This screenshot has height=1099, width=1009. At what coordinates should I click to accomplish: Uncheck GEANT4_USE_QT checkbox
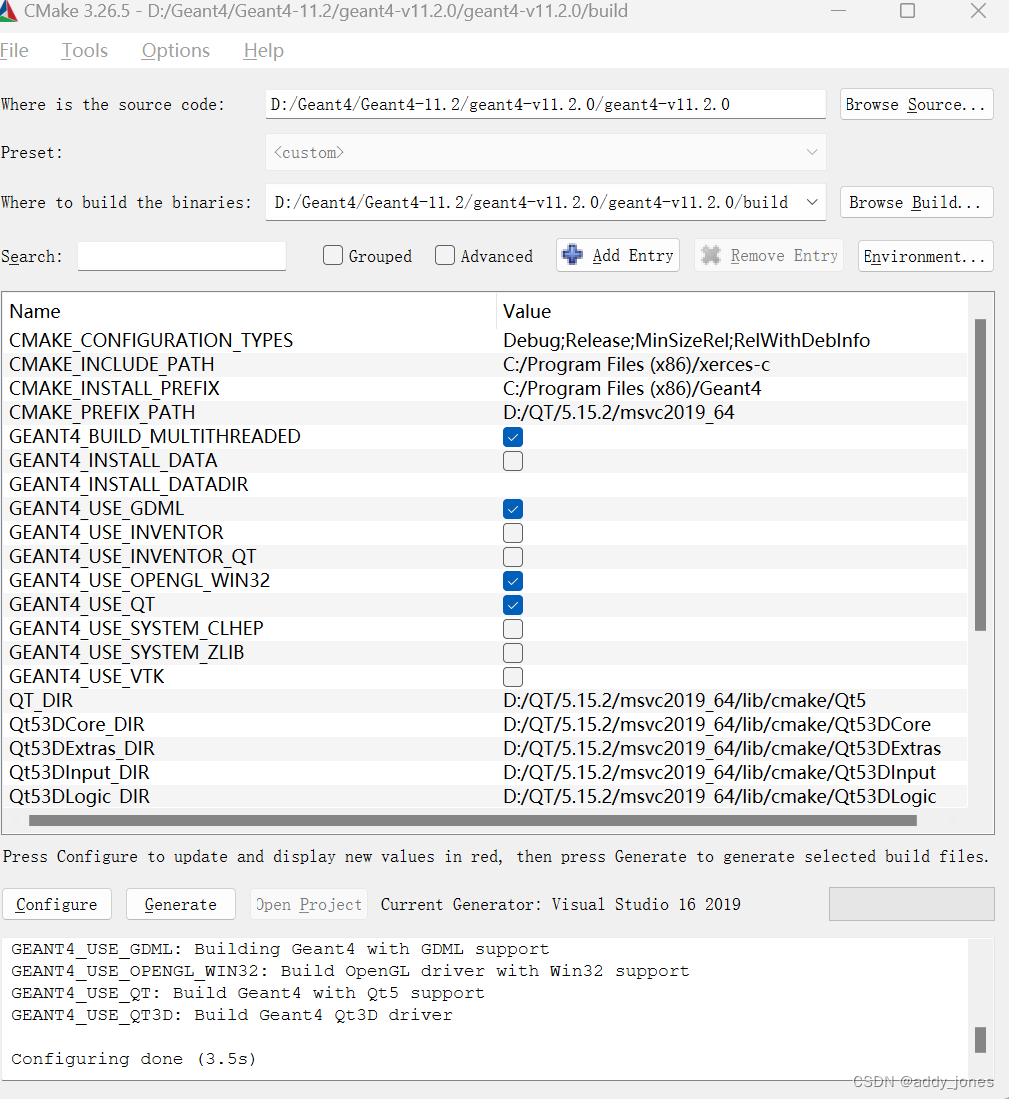[x=513, y=605]
